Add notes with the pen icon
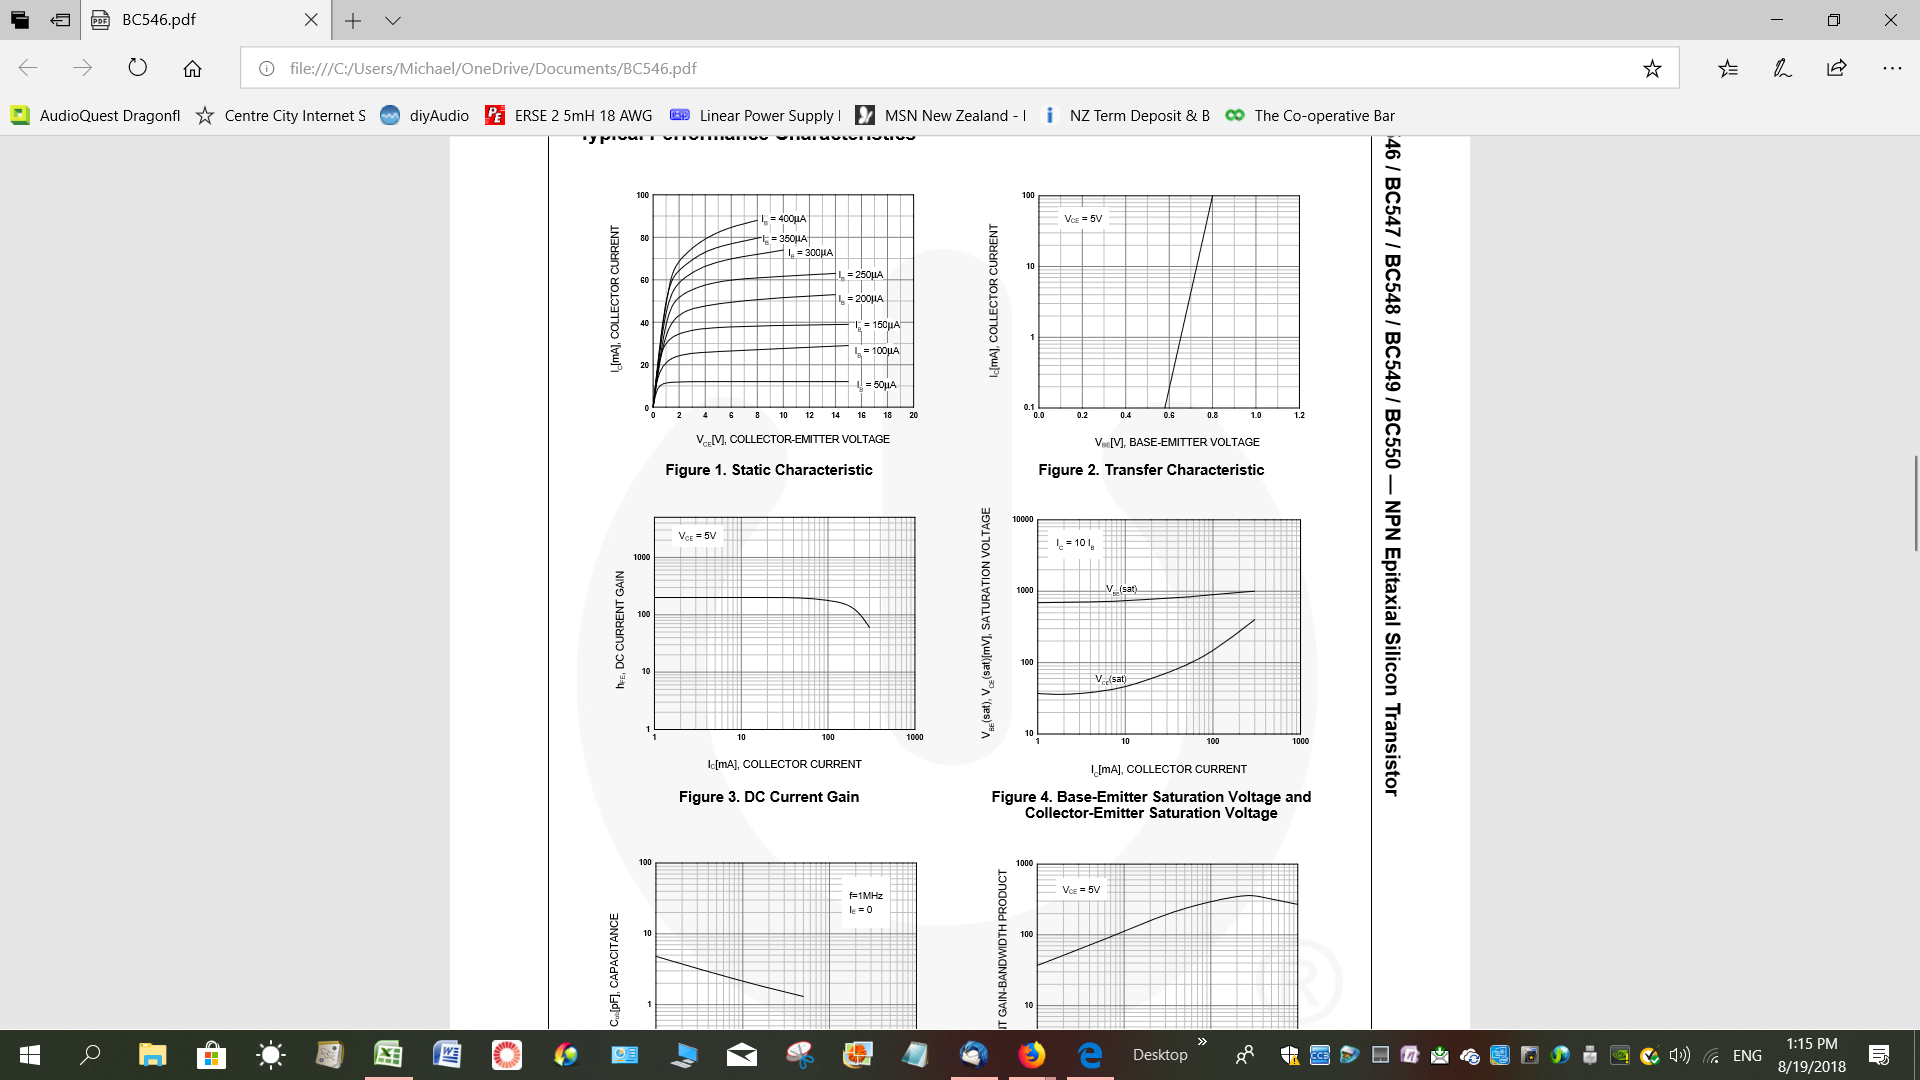Viewport: 1920px width, 1080px height. (1782, 68)
